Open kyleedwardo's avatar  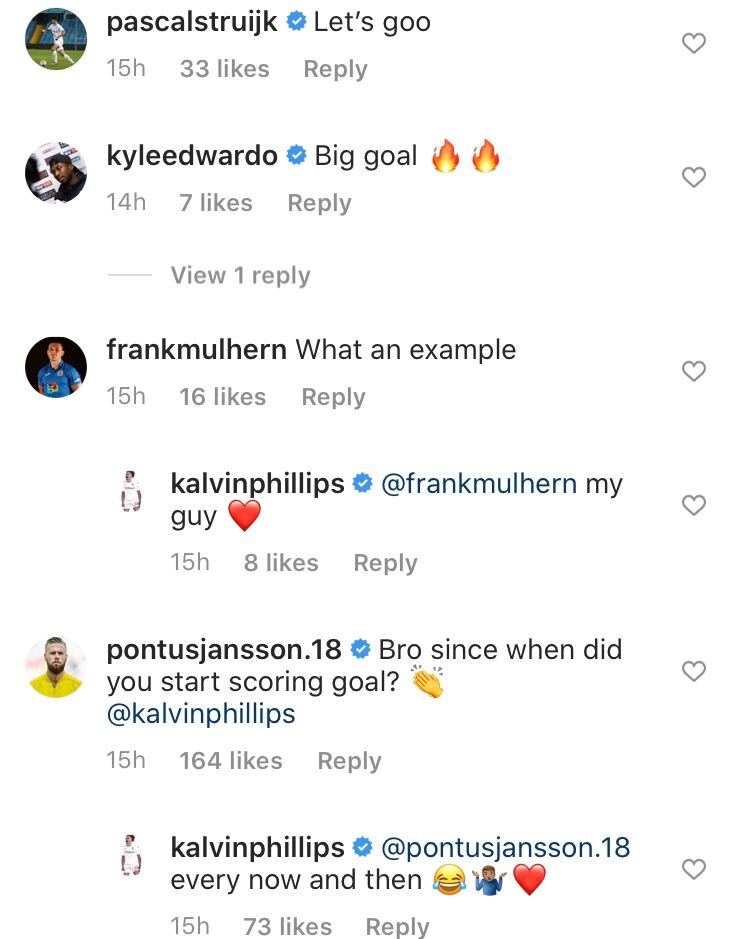click(55, 173)
